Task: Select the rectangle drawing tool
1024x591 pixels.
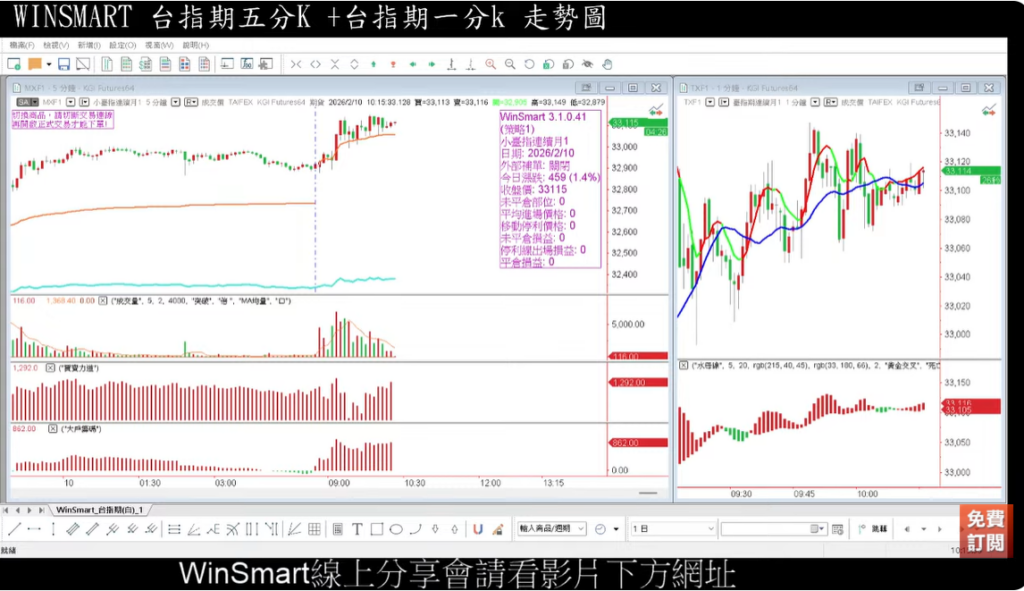Action: click(x=376, y=529)
